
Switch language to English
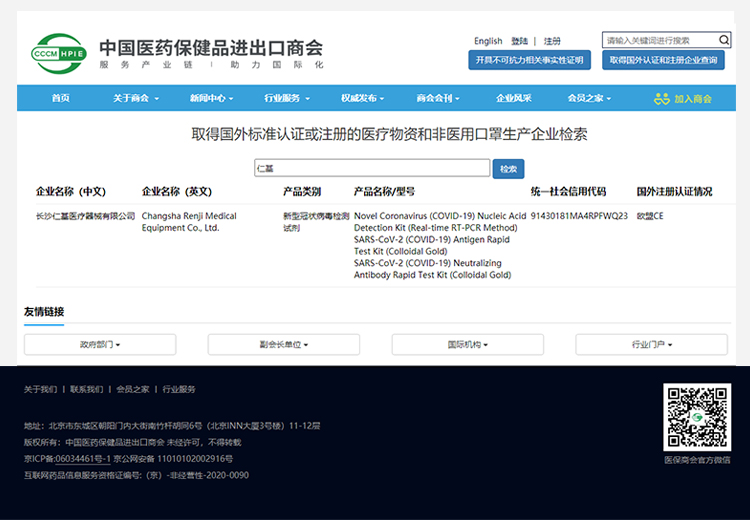(488, 41)
